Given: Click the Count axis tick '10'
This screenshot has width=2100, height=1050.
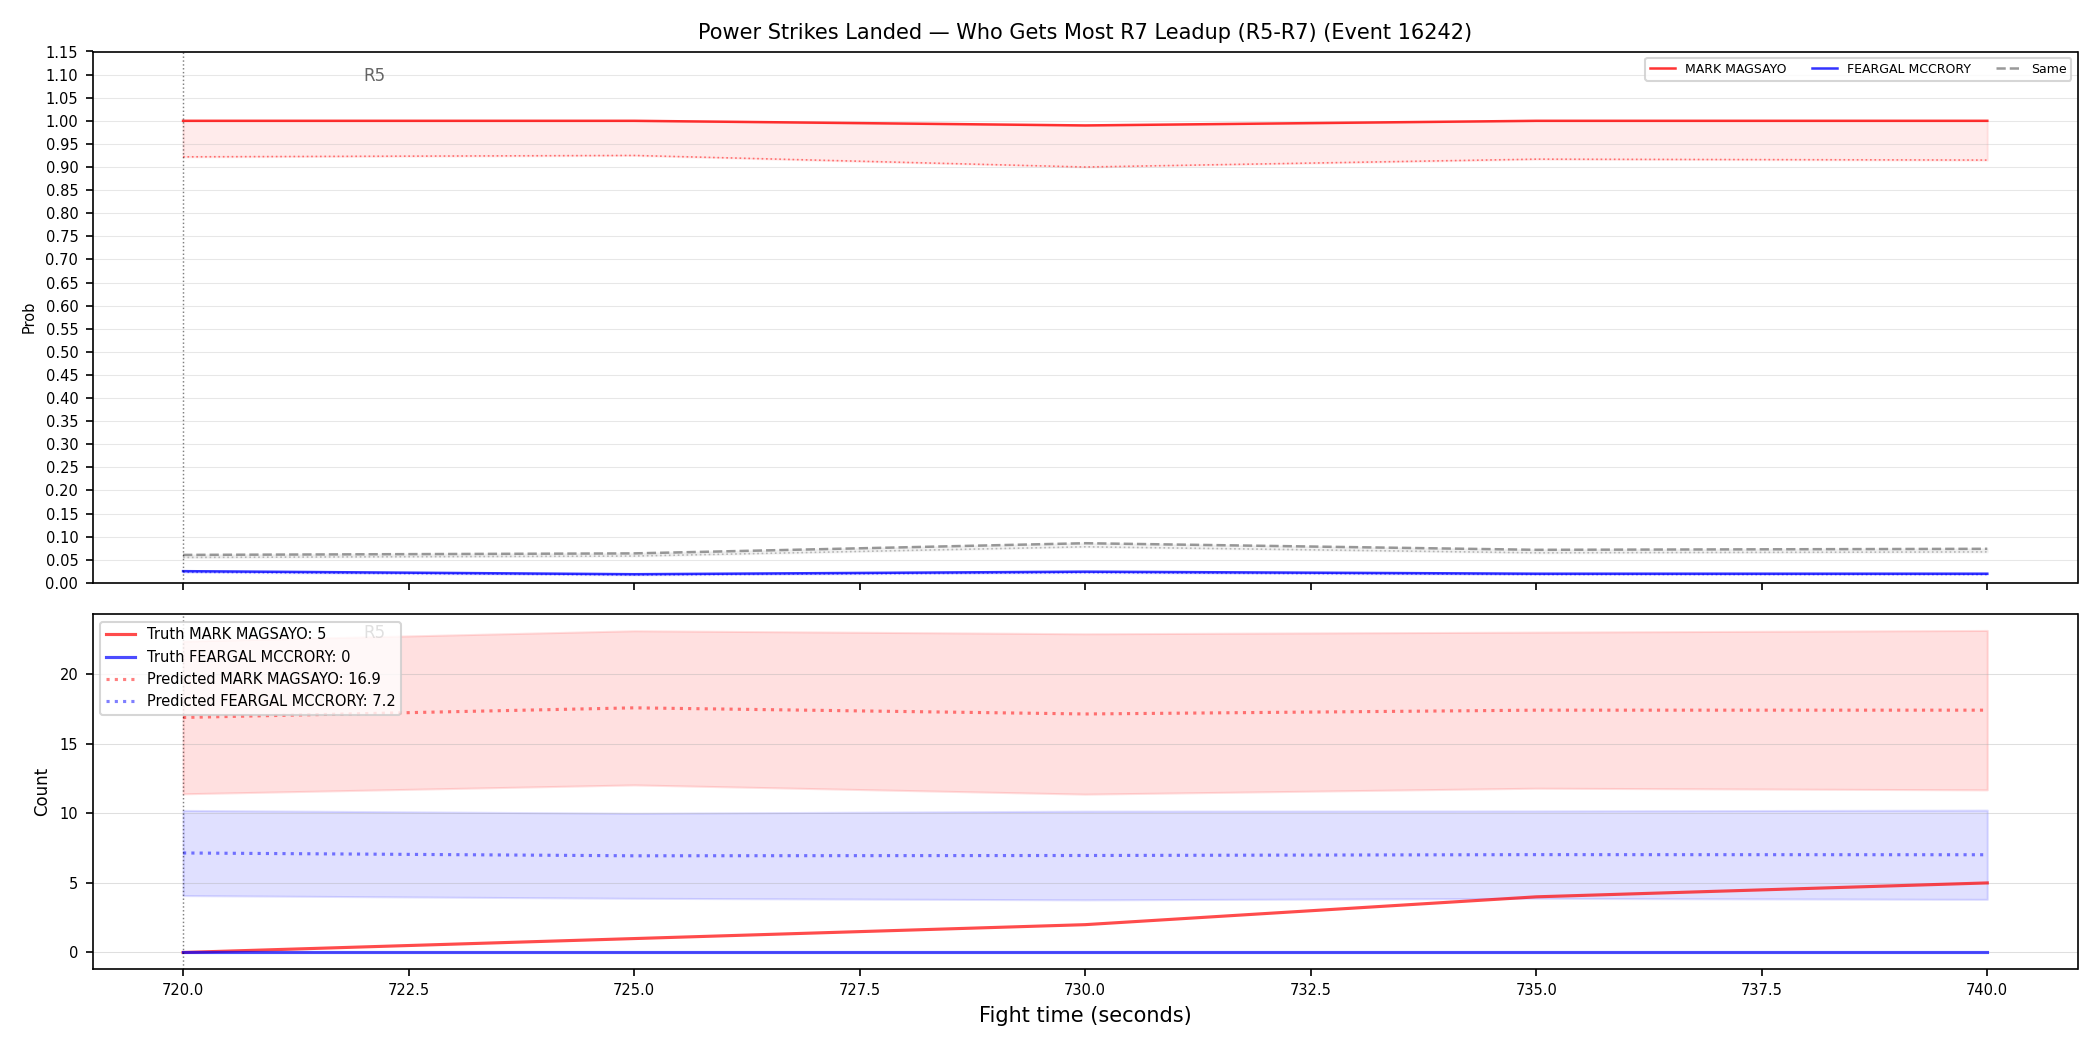Looking at the screenshot, I should (69, 813).
